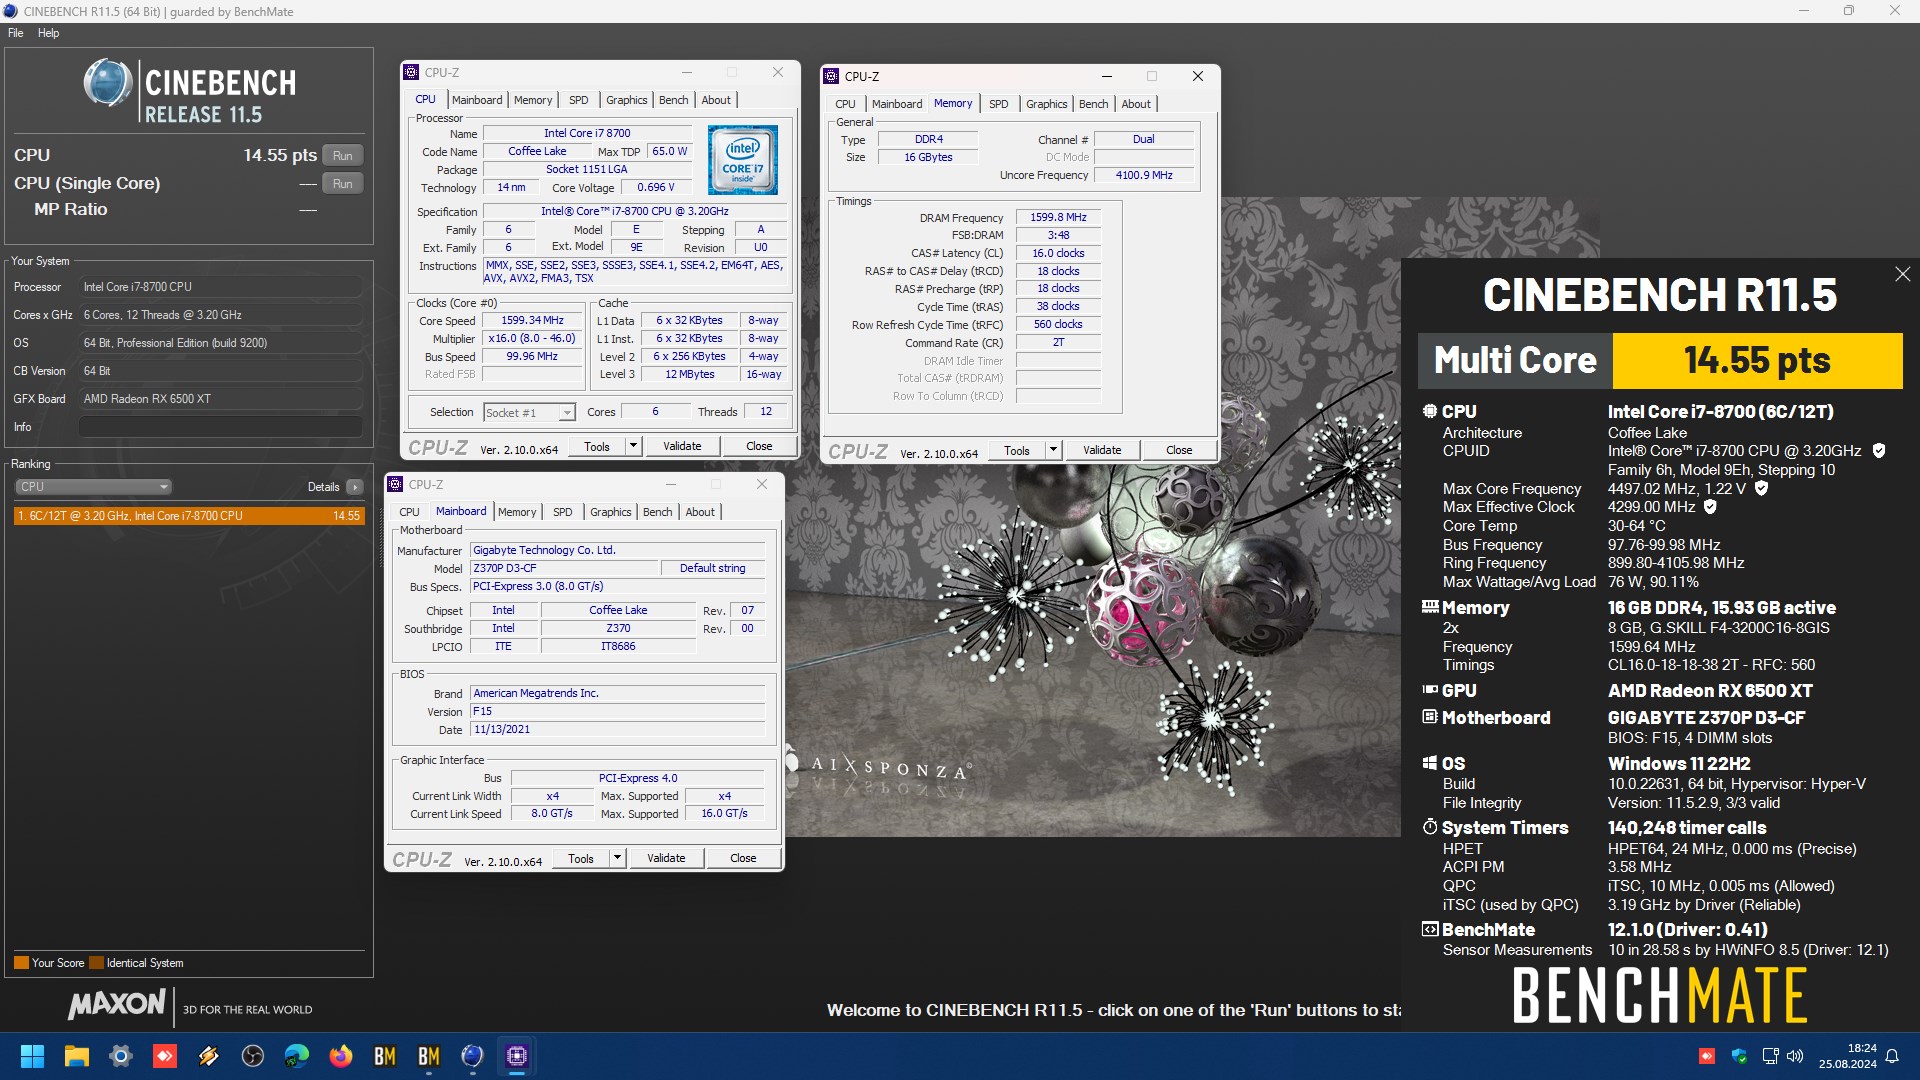Click the Intel Core i7 logo in CPU-Z
The image size is (1920, 1080).
[742, 159]
